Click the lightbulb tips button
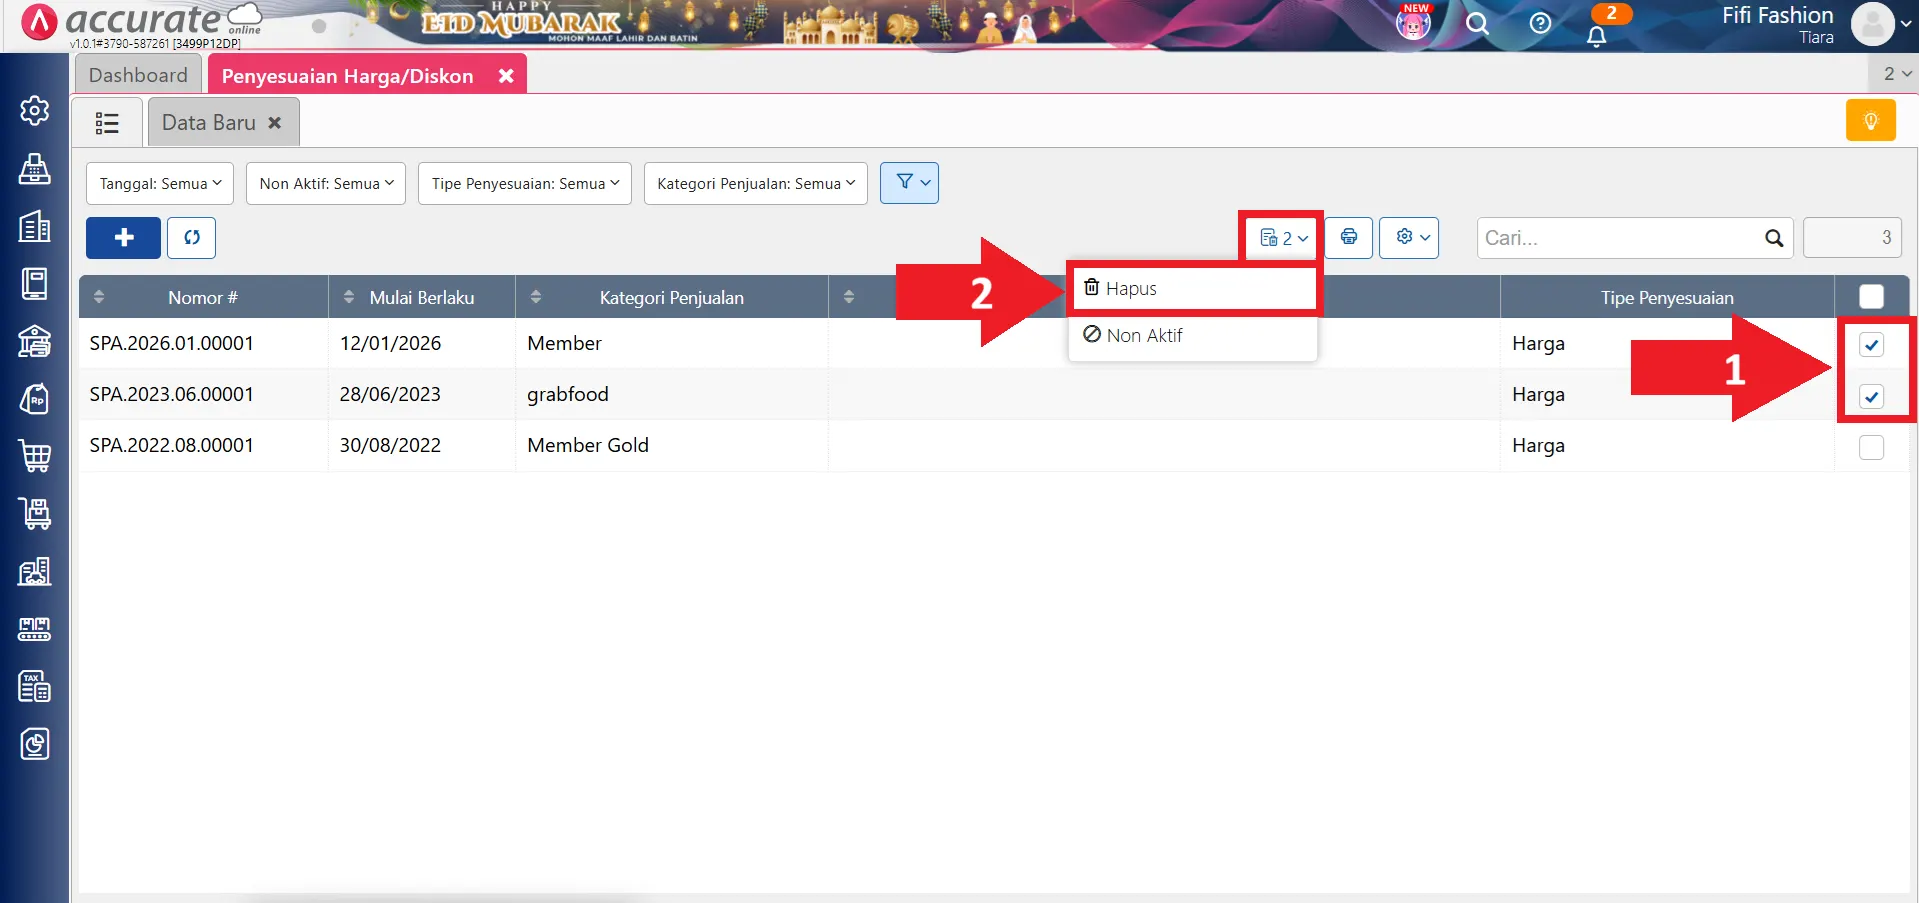The height and width of the screenshot is (903, 1919). click(1870, 121)
